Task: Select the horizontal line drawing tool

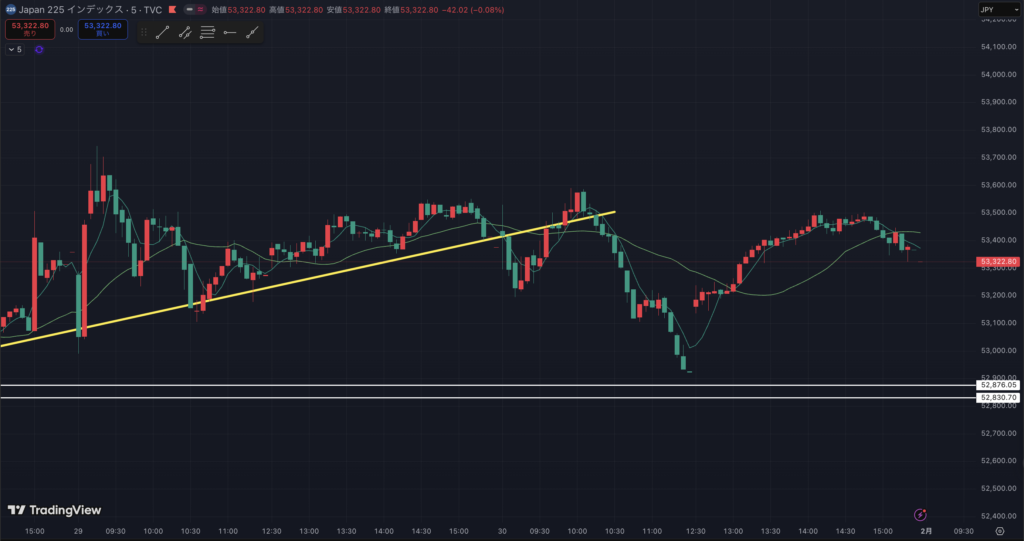Action: (230, 32)
